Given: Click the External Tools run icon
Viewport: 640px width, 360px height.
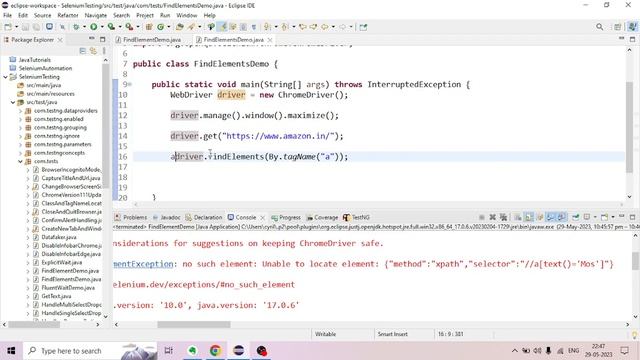Looking at the screenshot, I should coord(129,27).
